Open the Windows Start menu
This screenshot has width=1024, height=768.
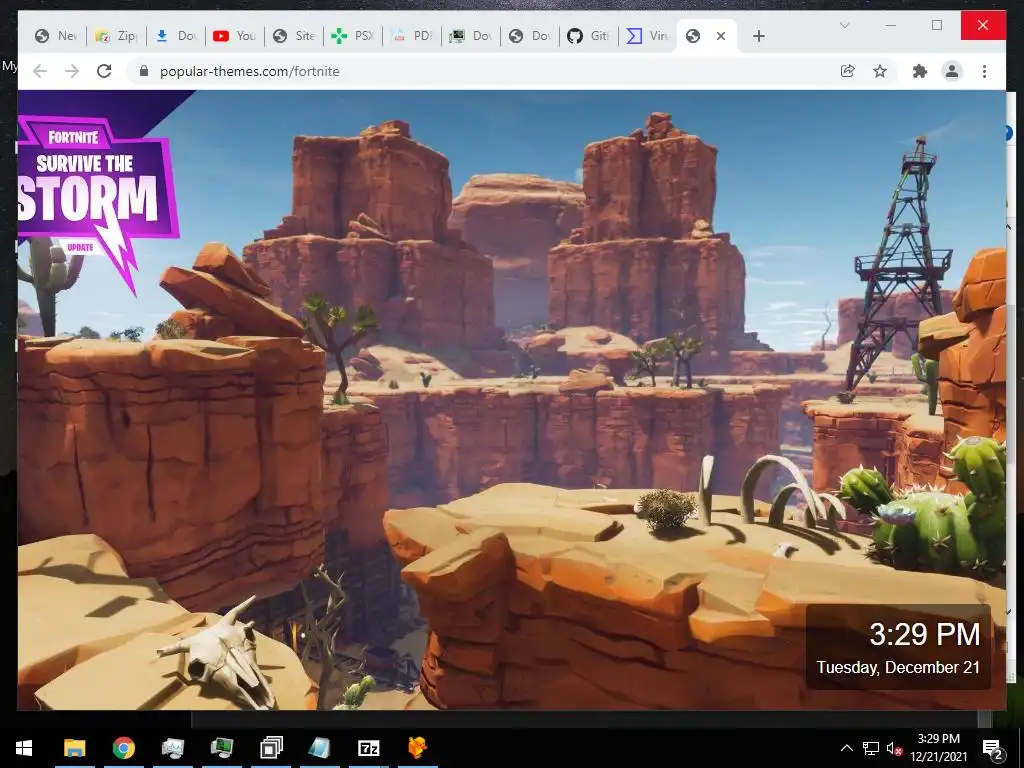pyautogui.click(x=24, y=748)
